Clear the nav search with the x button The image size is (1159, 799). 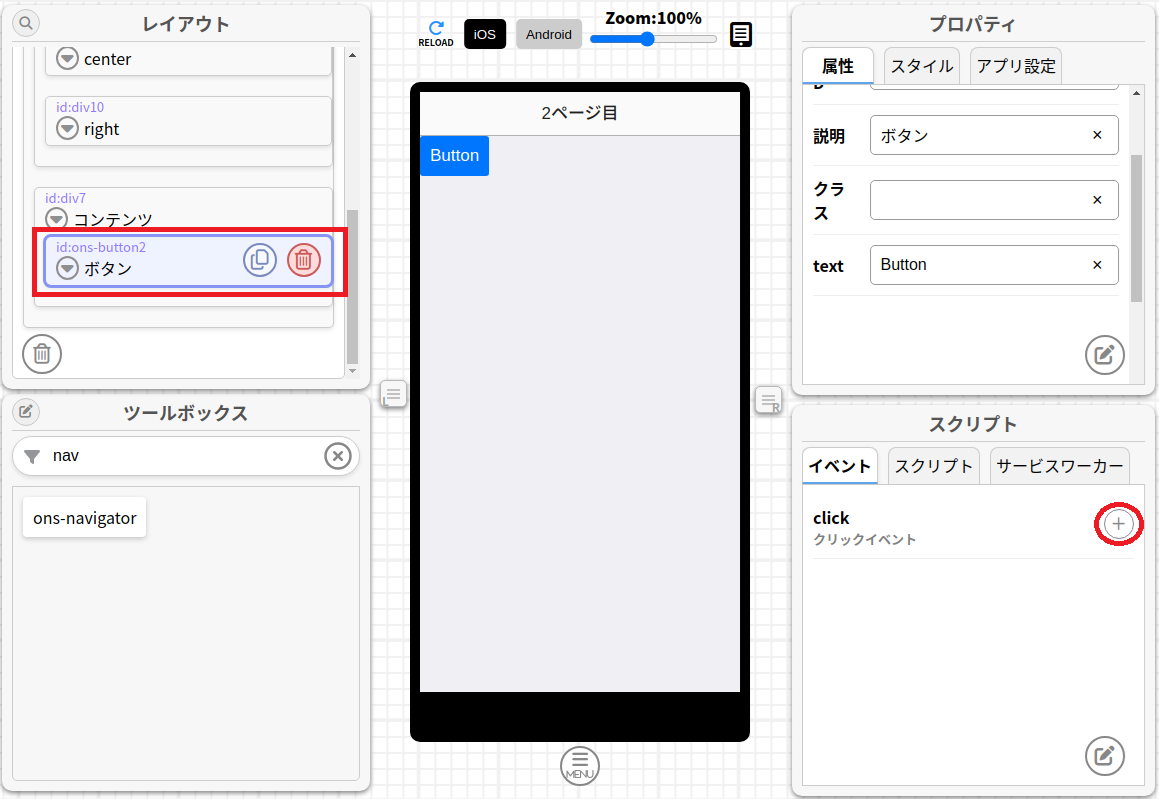click(337, 456)
